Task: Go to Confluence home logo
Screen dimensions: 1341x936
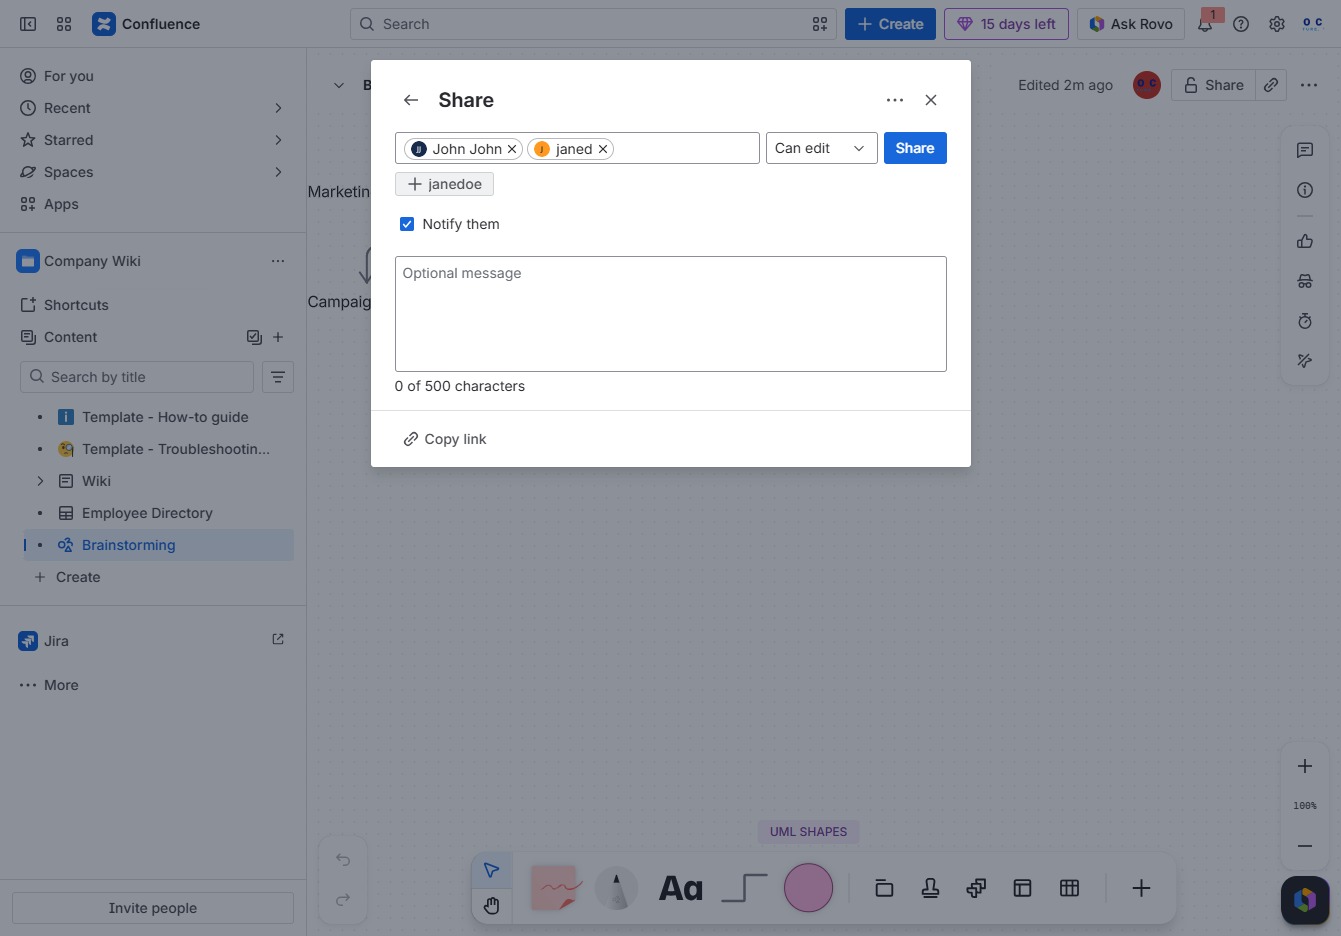Action: [x=146, y=24]
